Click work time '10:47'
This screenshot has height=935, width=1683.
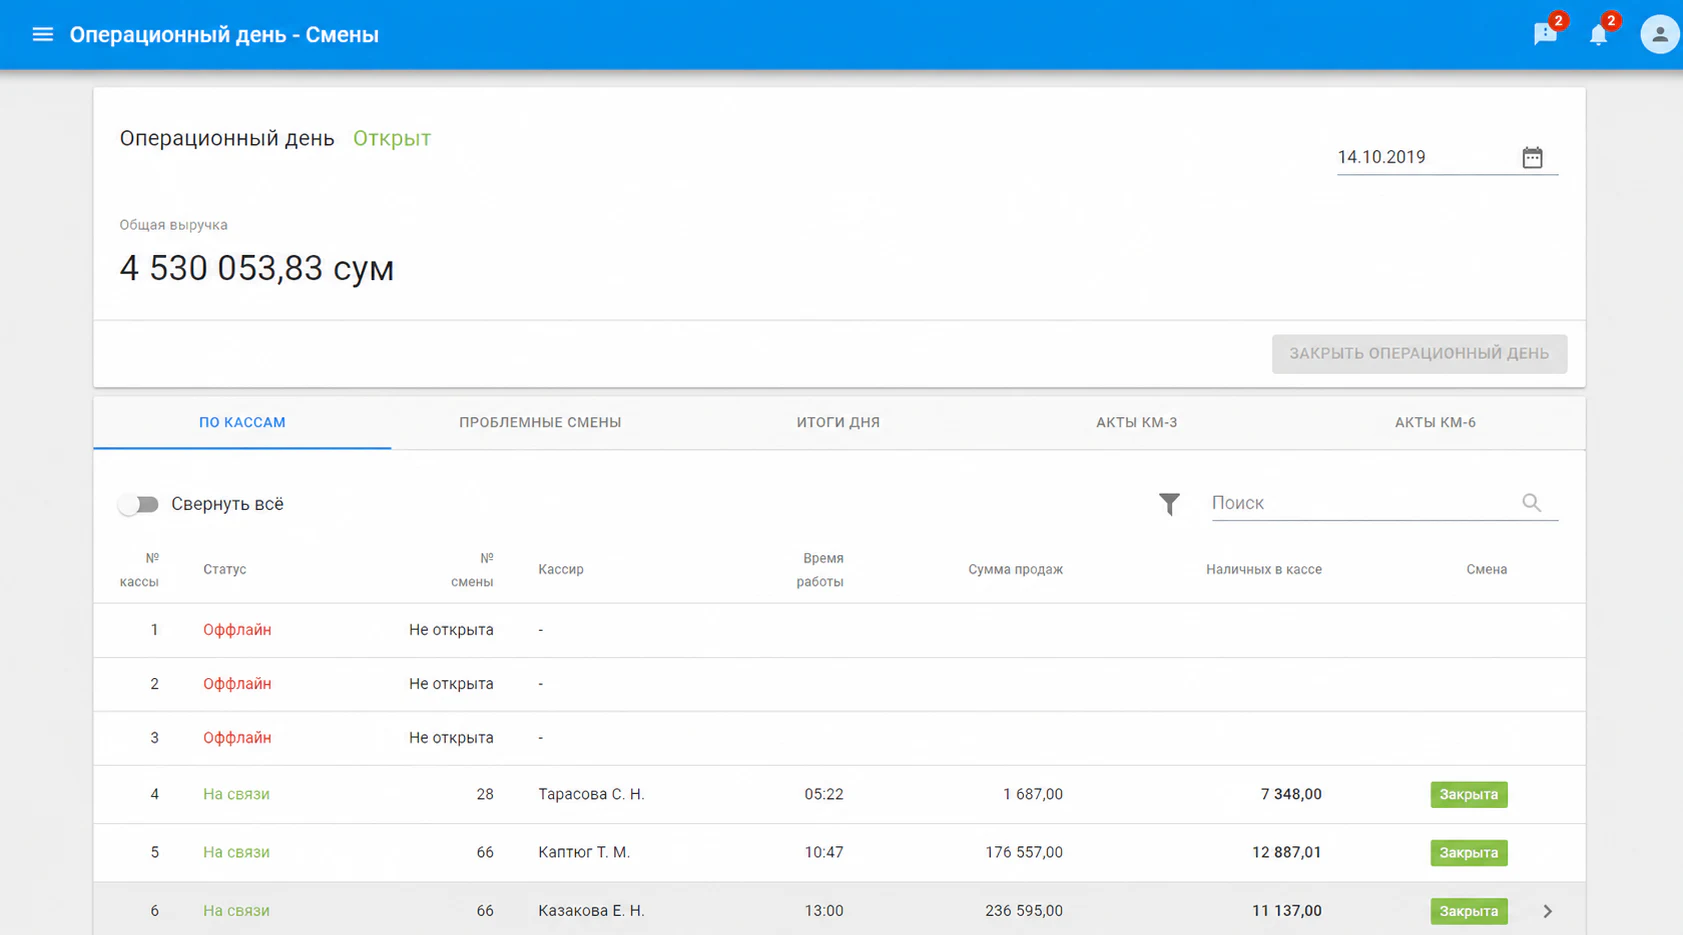pos(824,852)
